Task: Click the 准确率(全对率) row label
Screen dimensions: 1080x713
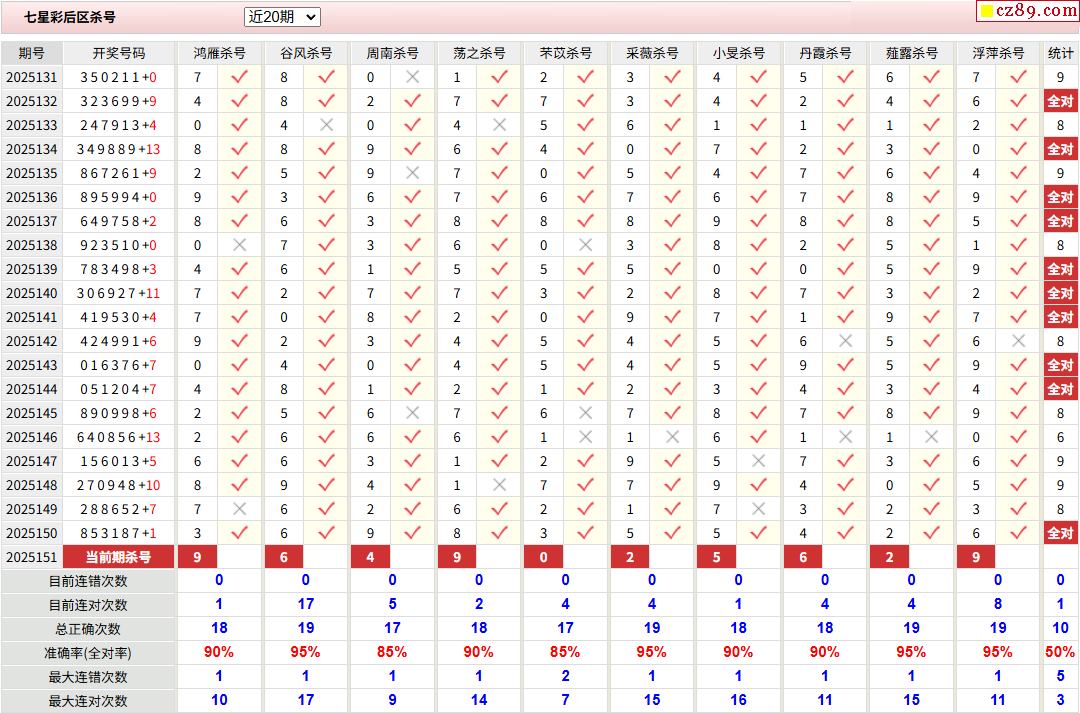Action: coord(87,653)
